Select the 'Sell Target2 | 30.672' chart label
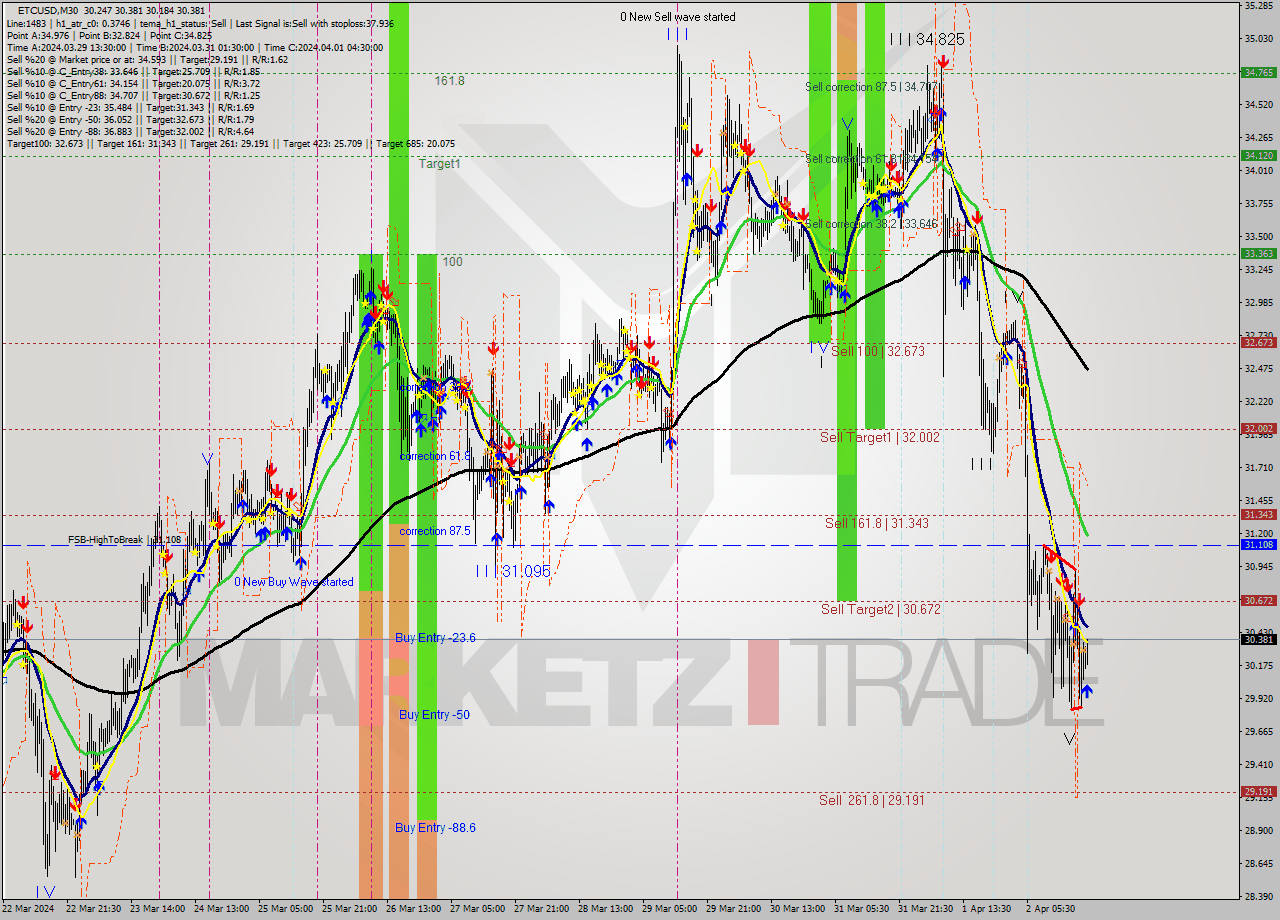This screenshot has height=920, width=1280. coord(881,609)
